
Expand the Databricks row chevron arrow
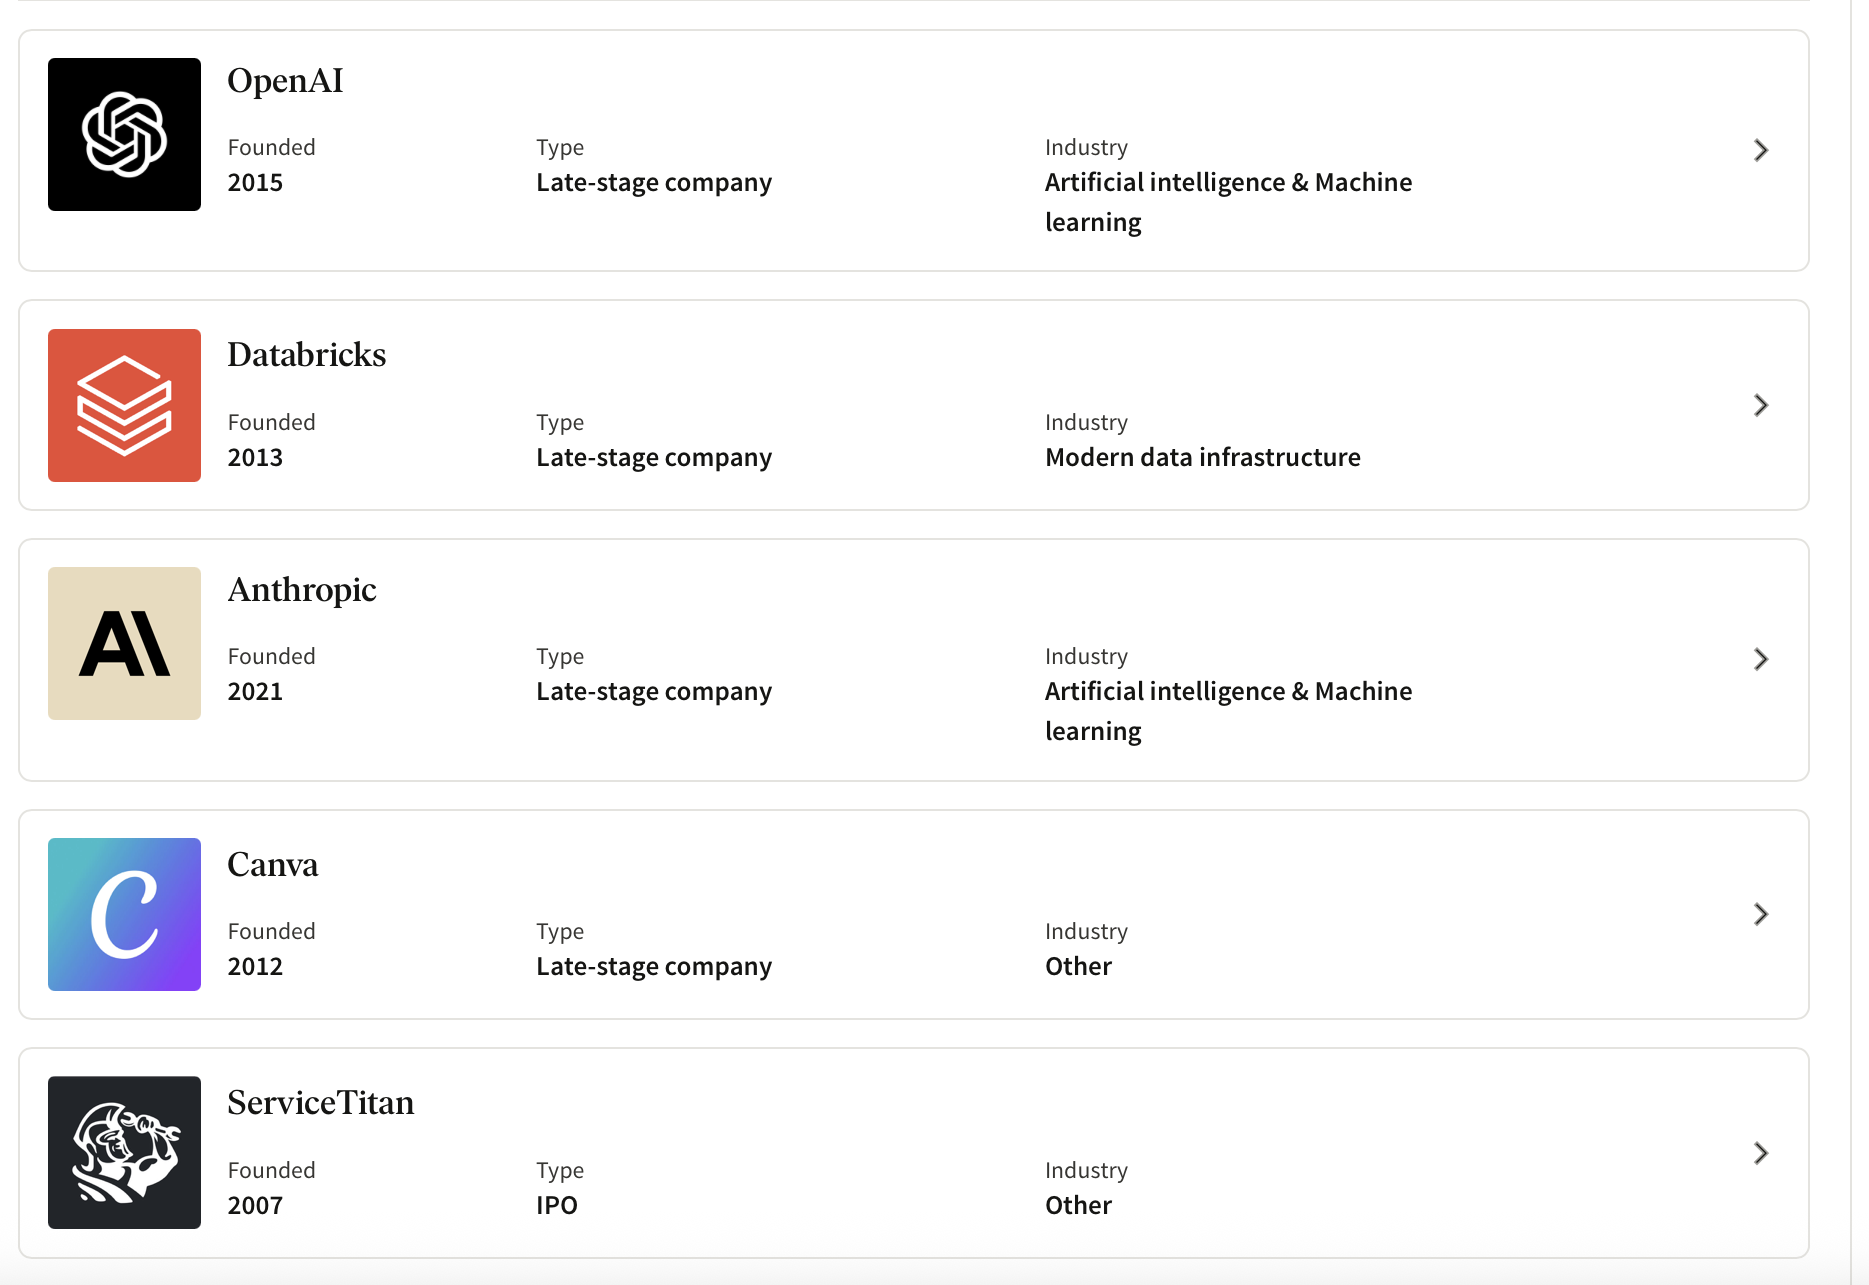(x=1761, y=405)
